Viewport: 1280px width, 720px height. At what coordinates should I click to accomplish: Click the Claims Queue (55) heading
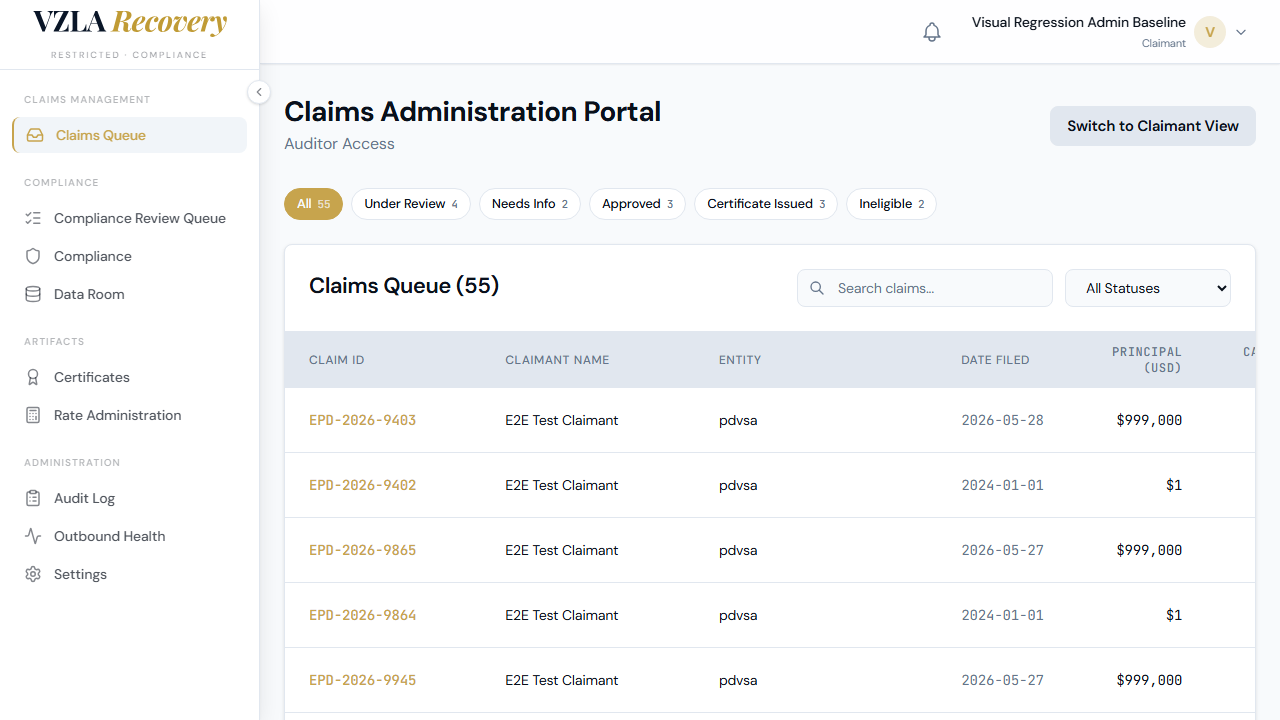pyautogui.click(x=404, y=286)
